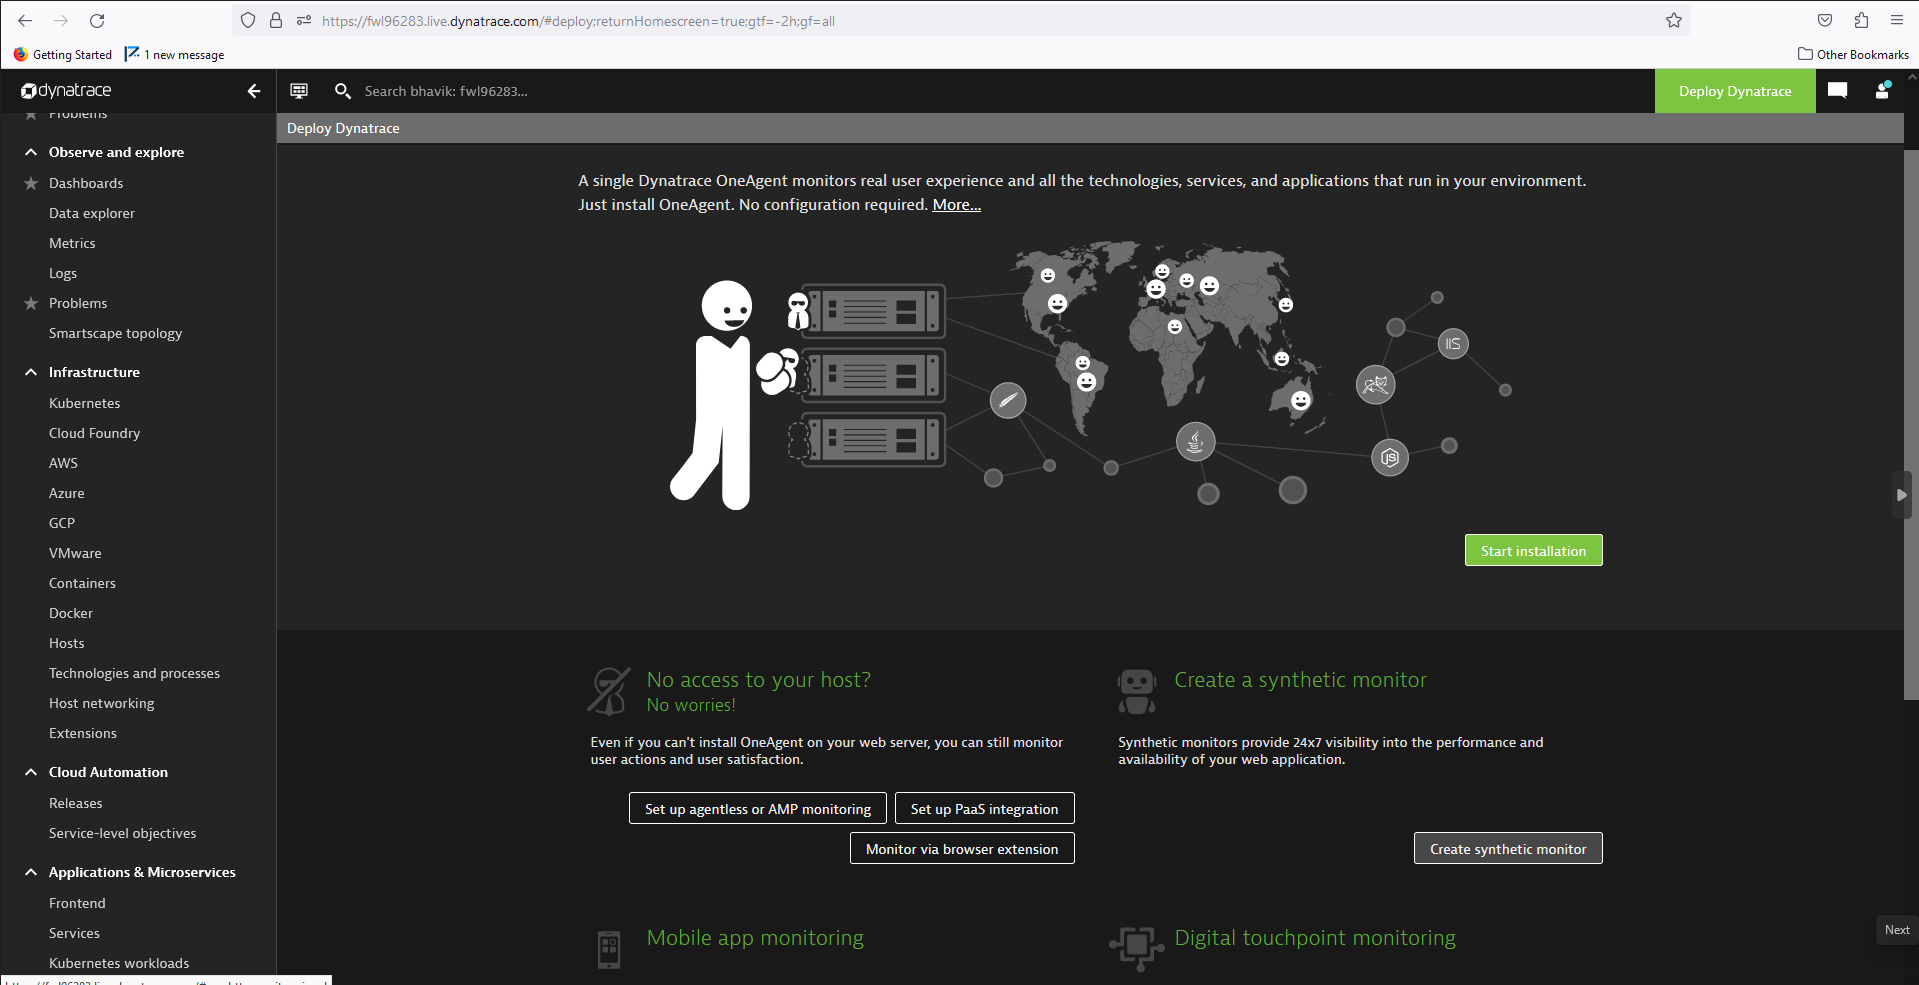Click Create synthetic monitor button
This screenshot has height=985, width=1919.
[x=1508, y=848]
